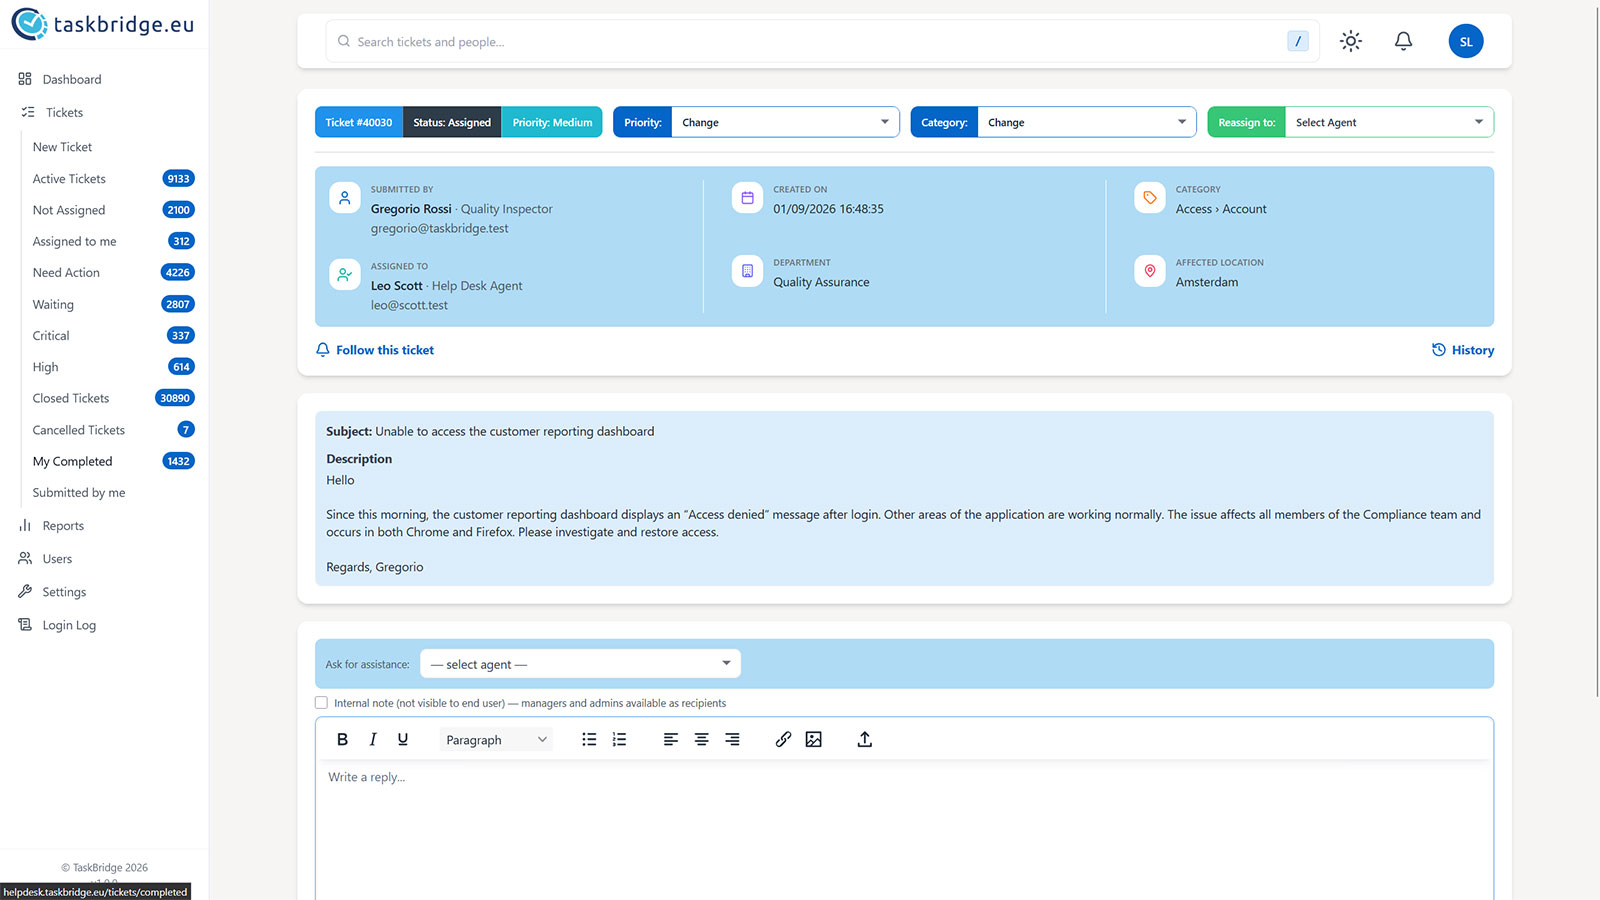The height and width of the screenshot is (900, 1600).
Task: Center align reply text
Action: [x=702, y=739]
